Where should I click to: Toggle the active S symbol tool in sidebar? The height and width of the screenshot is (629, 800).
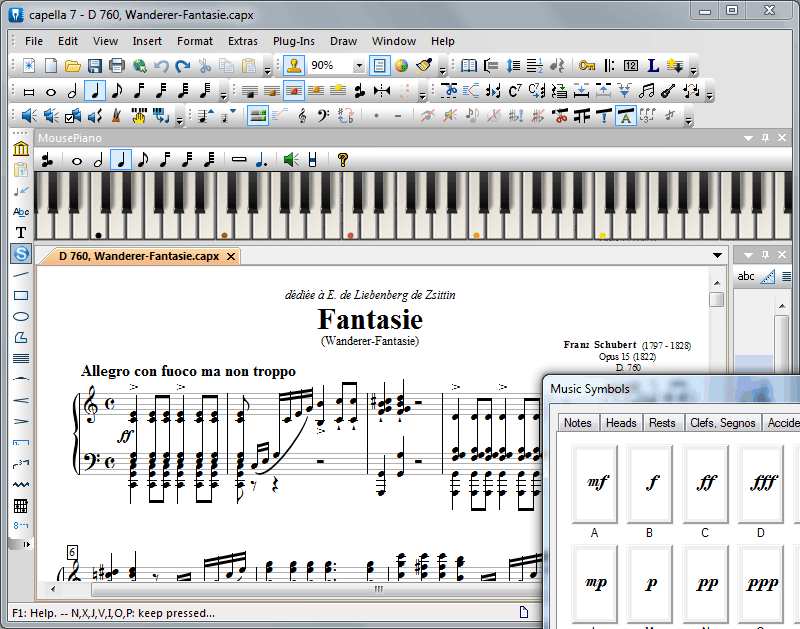point(20,254)
